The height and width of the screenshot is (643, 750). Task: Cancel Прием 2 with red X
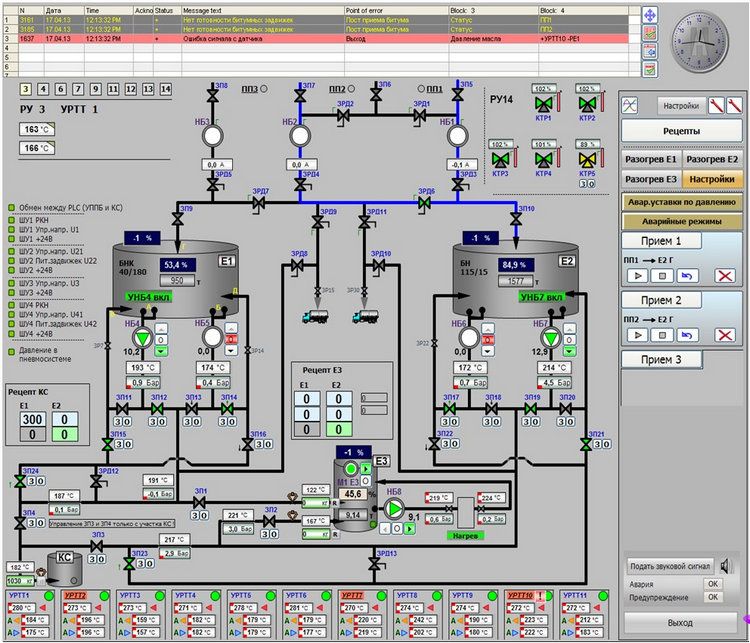point(725,335)
